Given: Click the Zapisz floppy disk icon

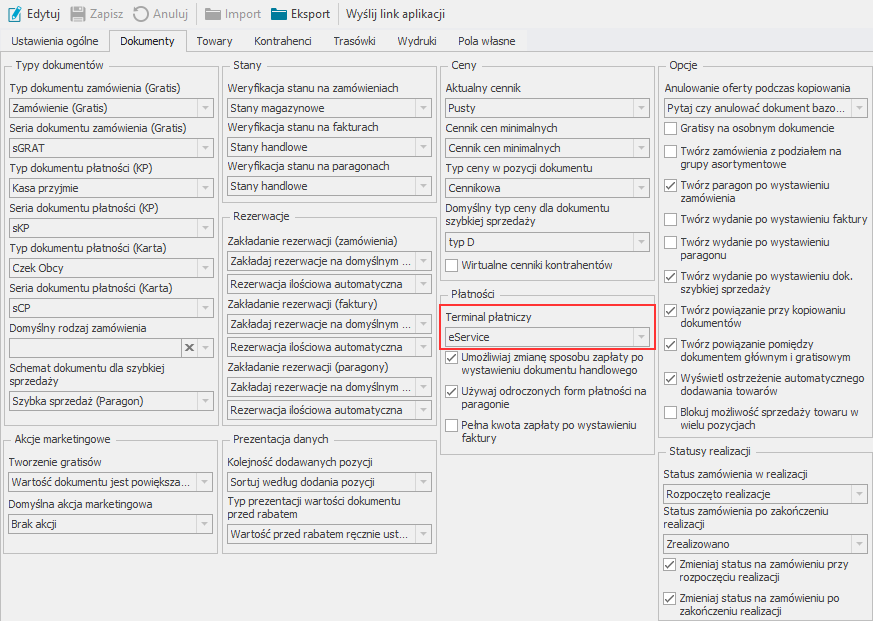Looking at the screenshot, I should (79, 14).
